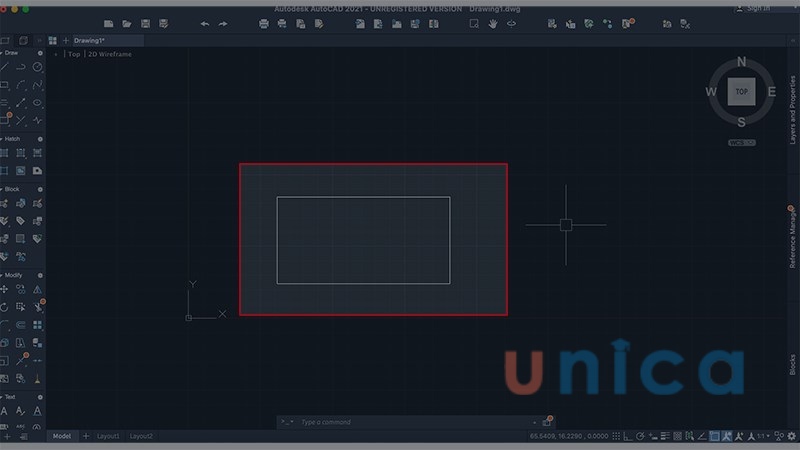Screen dimensions: 800x450
Task: Select the Move tool in Modify panel
Action: (x=5, y=289)
